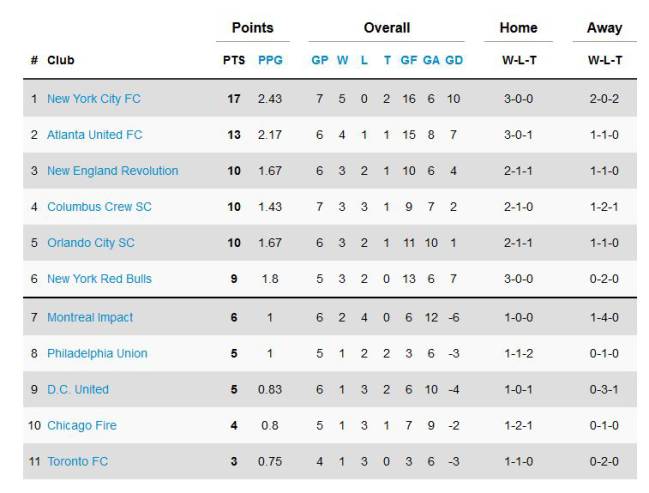Open the New York City FC club link
This screenshot has height=493, width=649.
tap(94, 99)
